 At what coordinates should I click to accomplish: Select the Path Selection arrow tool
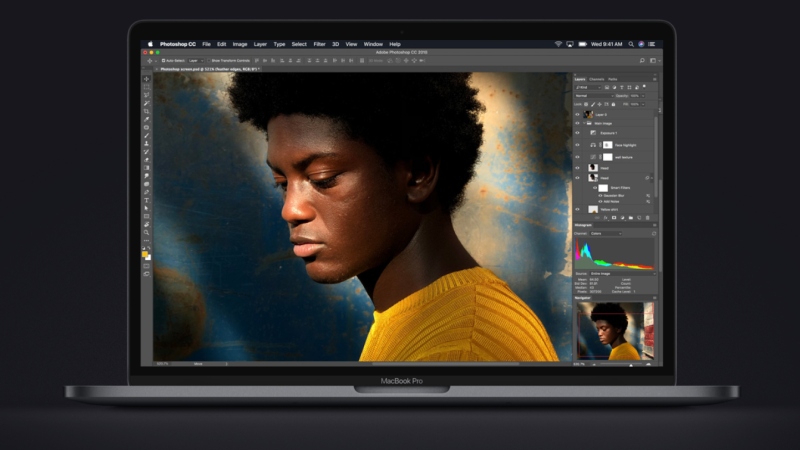coord(147,210)
